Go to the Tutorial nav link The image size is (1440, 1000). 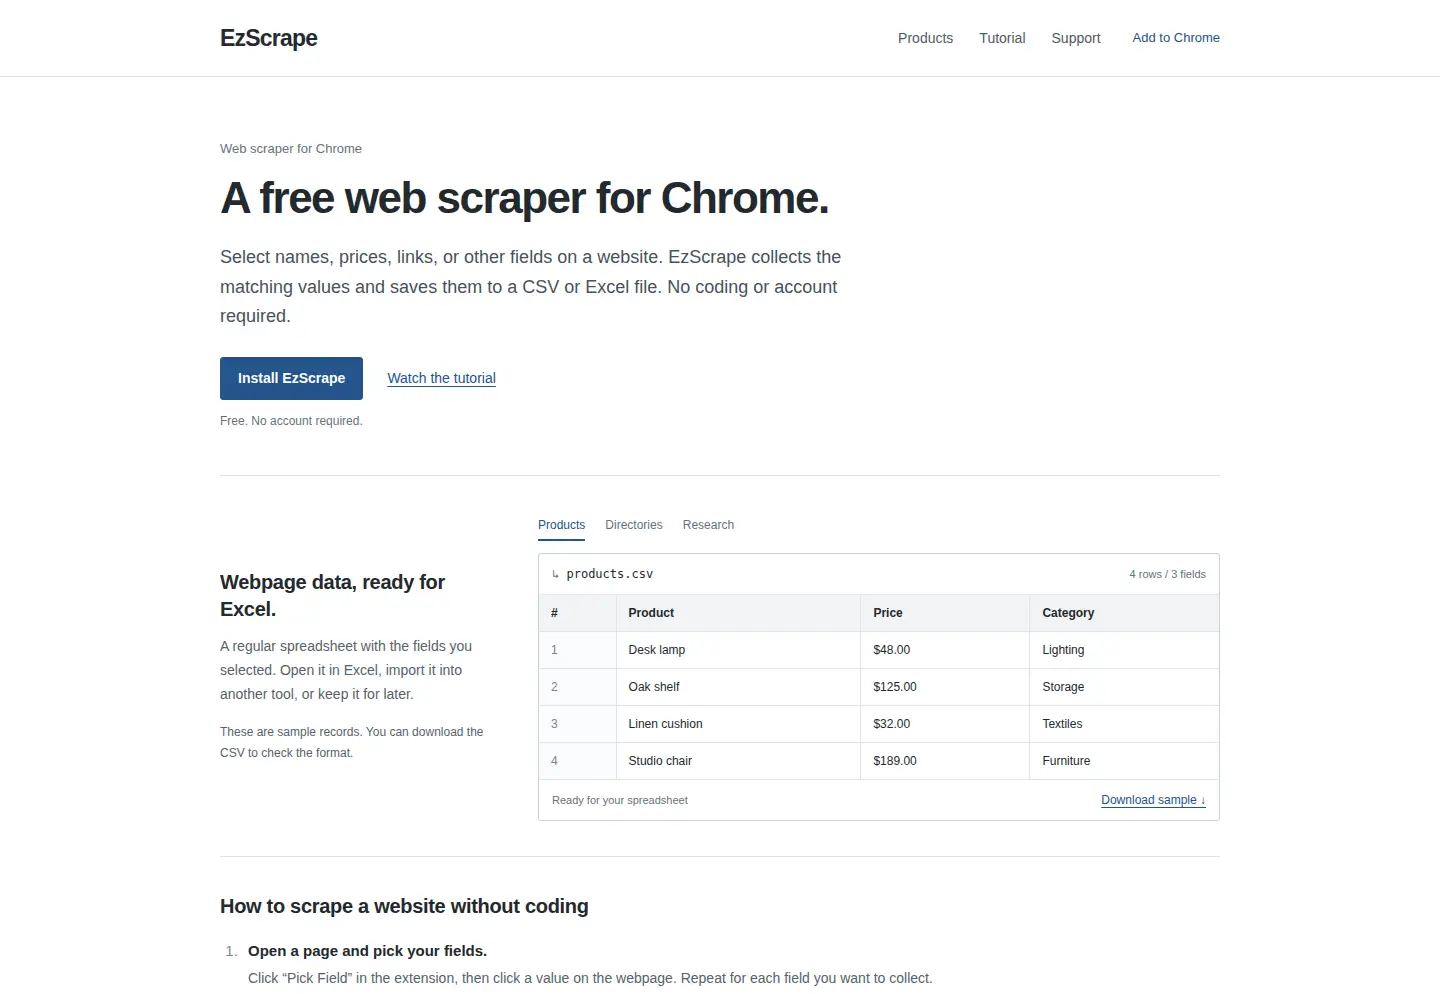pos(1002,38)
